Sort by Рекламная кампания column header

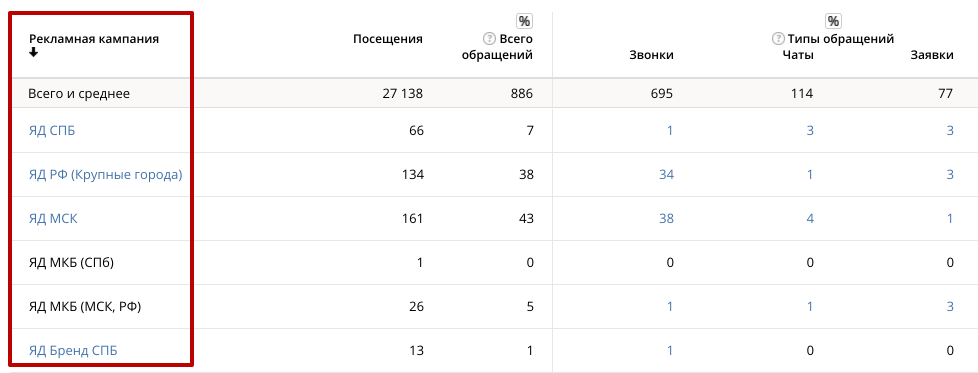tap(94, 39)
